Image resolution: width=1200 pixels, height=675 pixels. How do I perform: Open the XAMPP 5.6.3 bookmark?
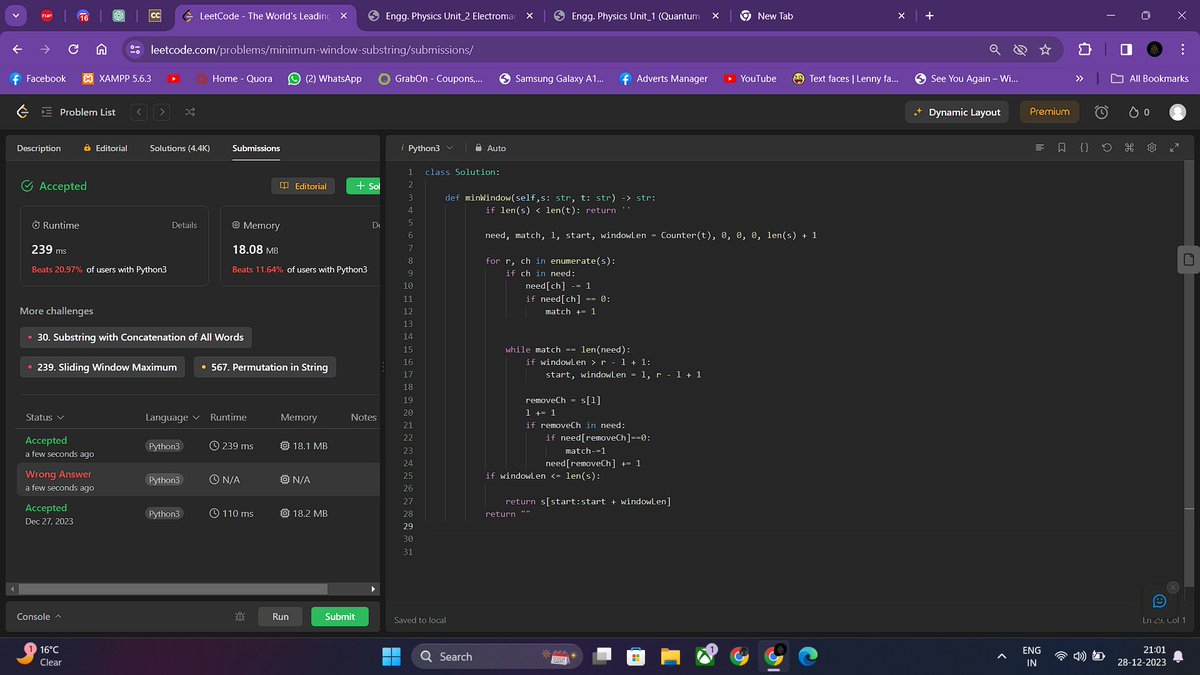[118, 78]
